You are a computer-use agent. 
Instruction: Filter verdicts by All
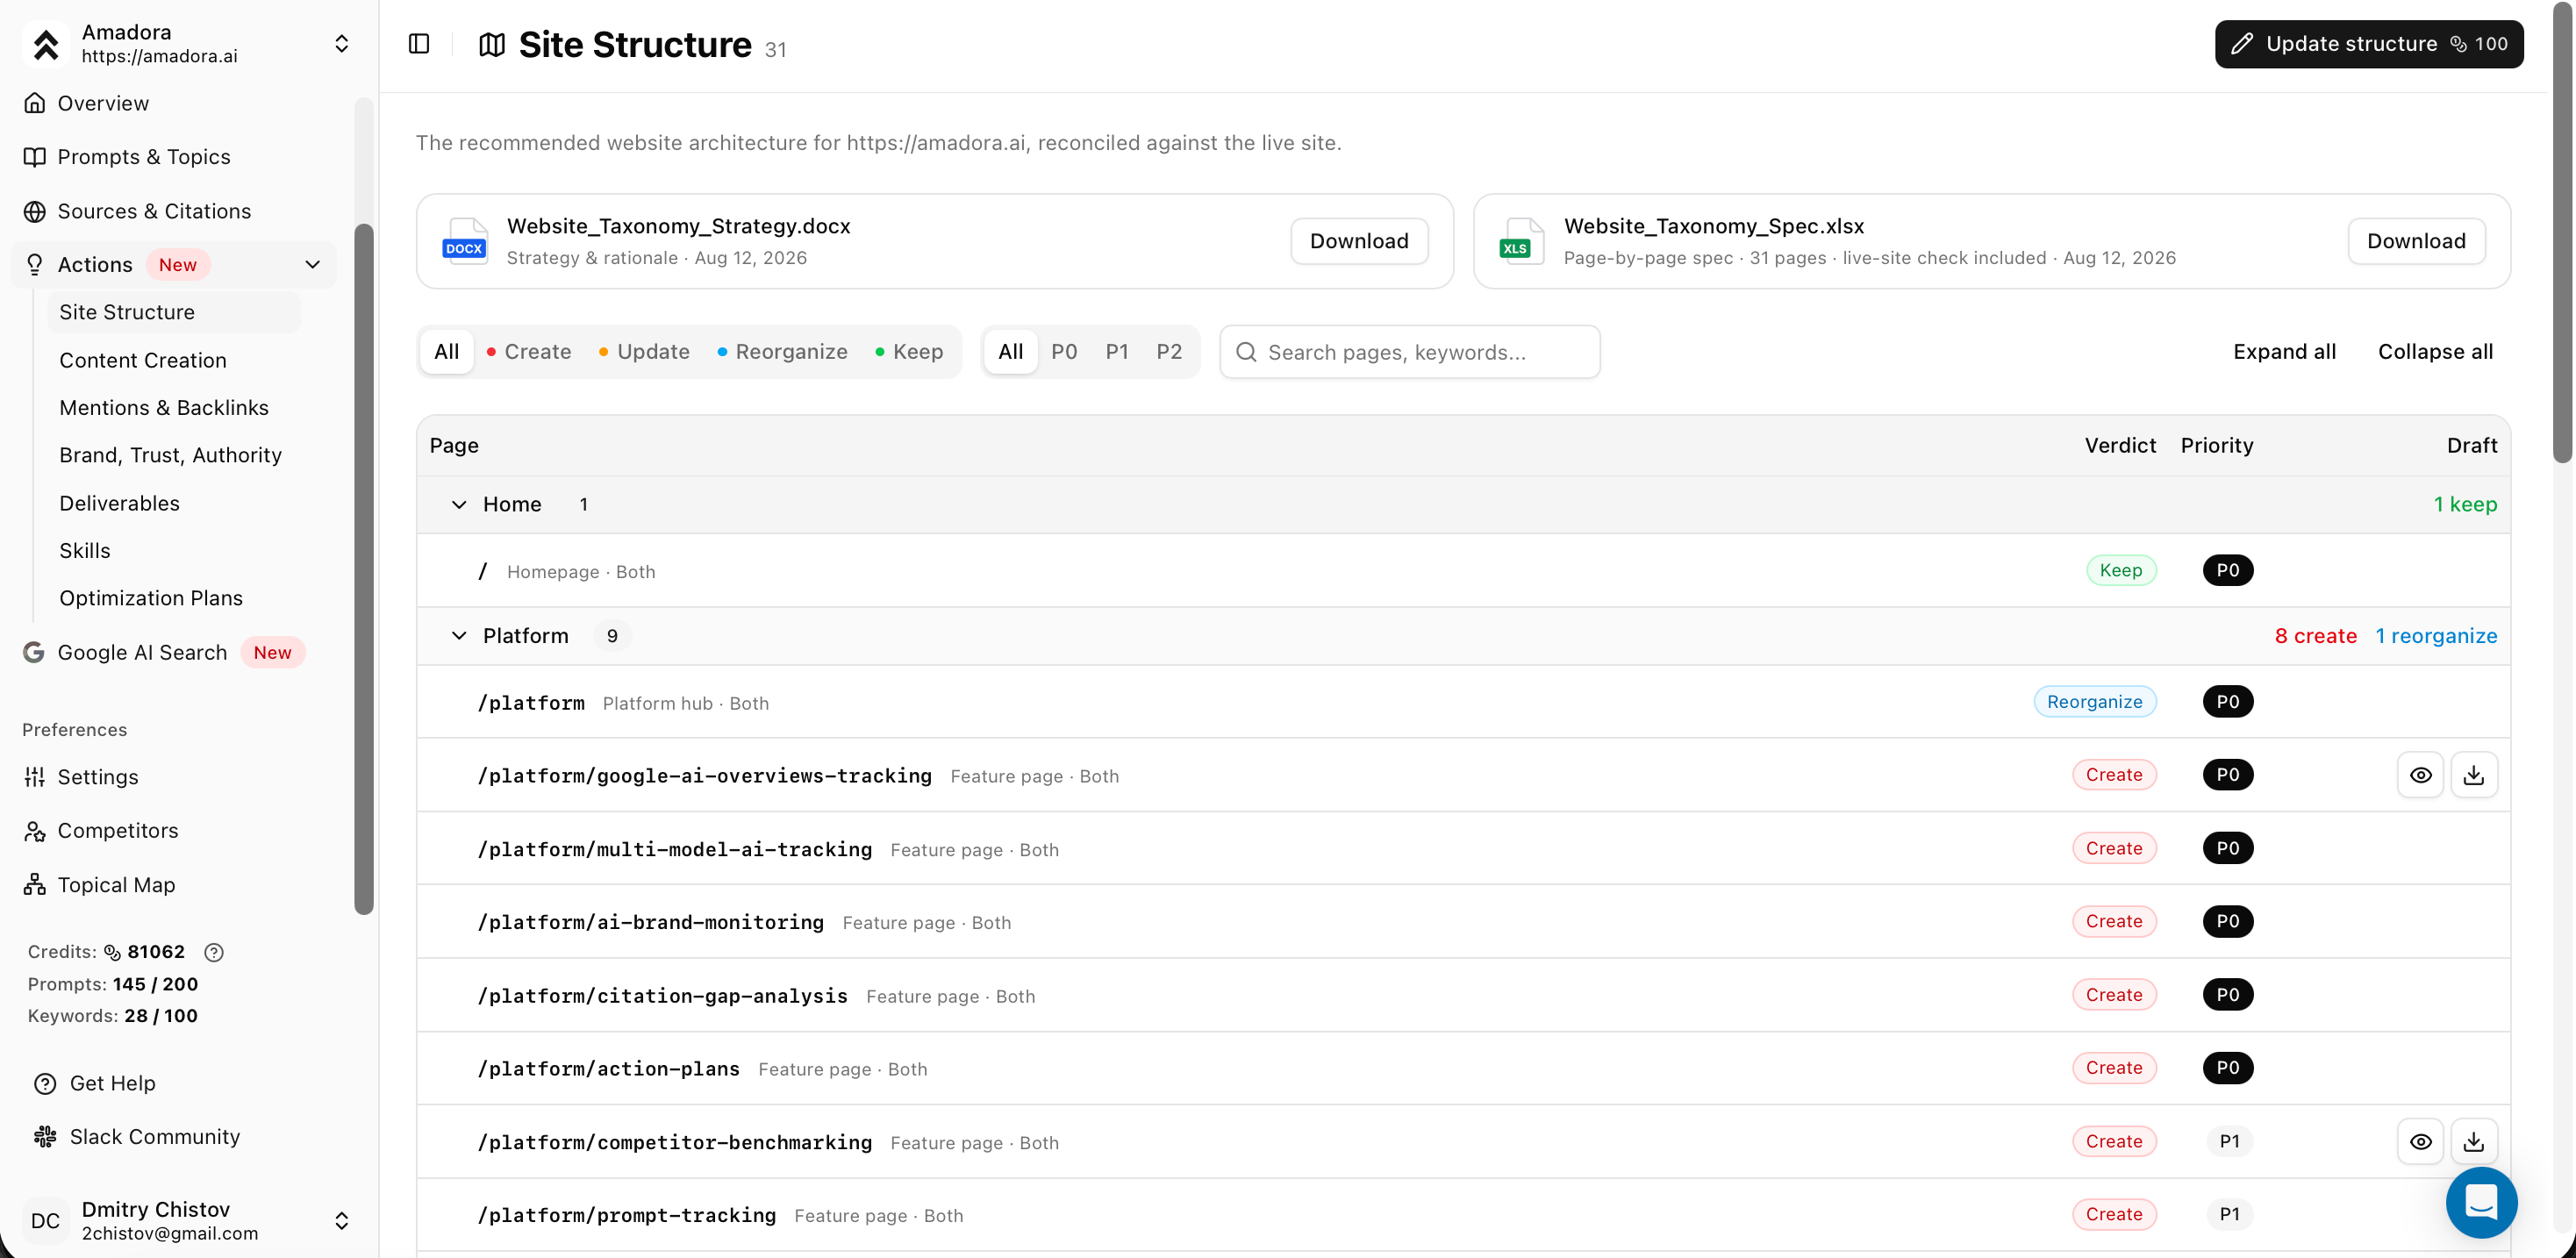(446, 352)
